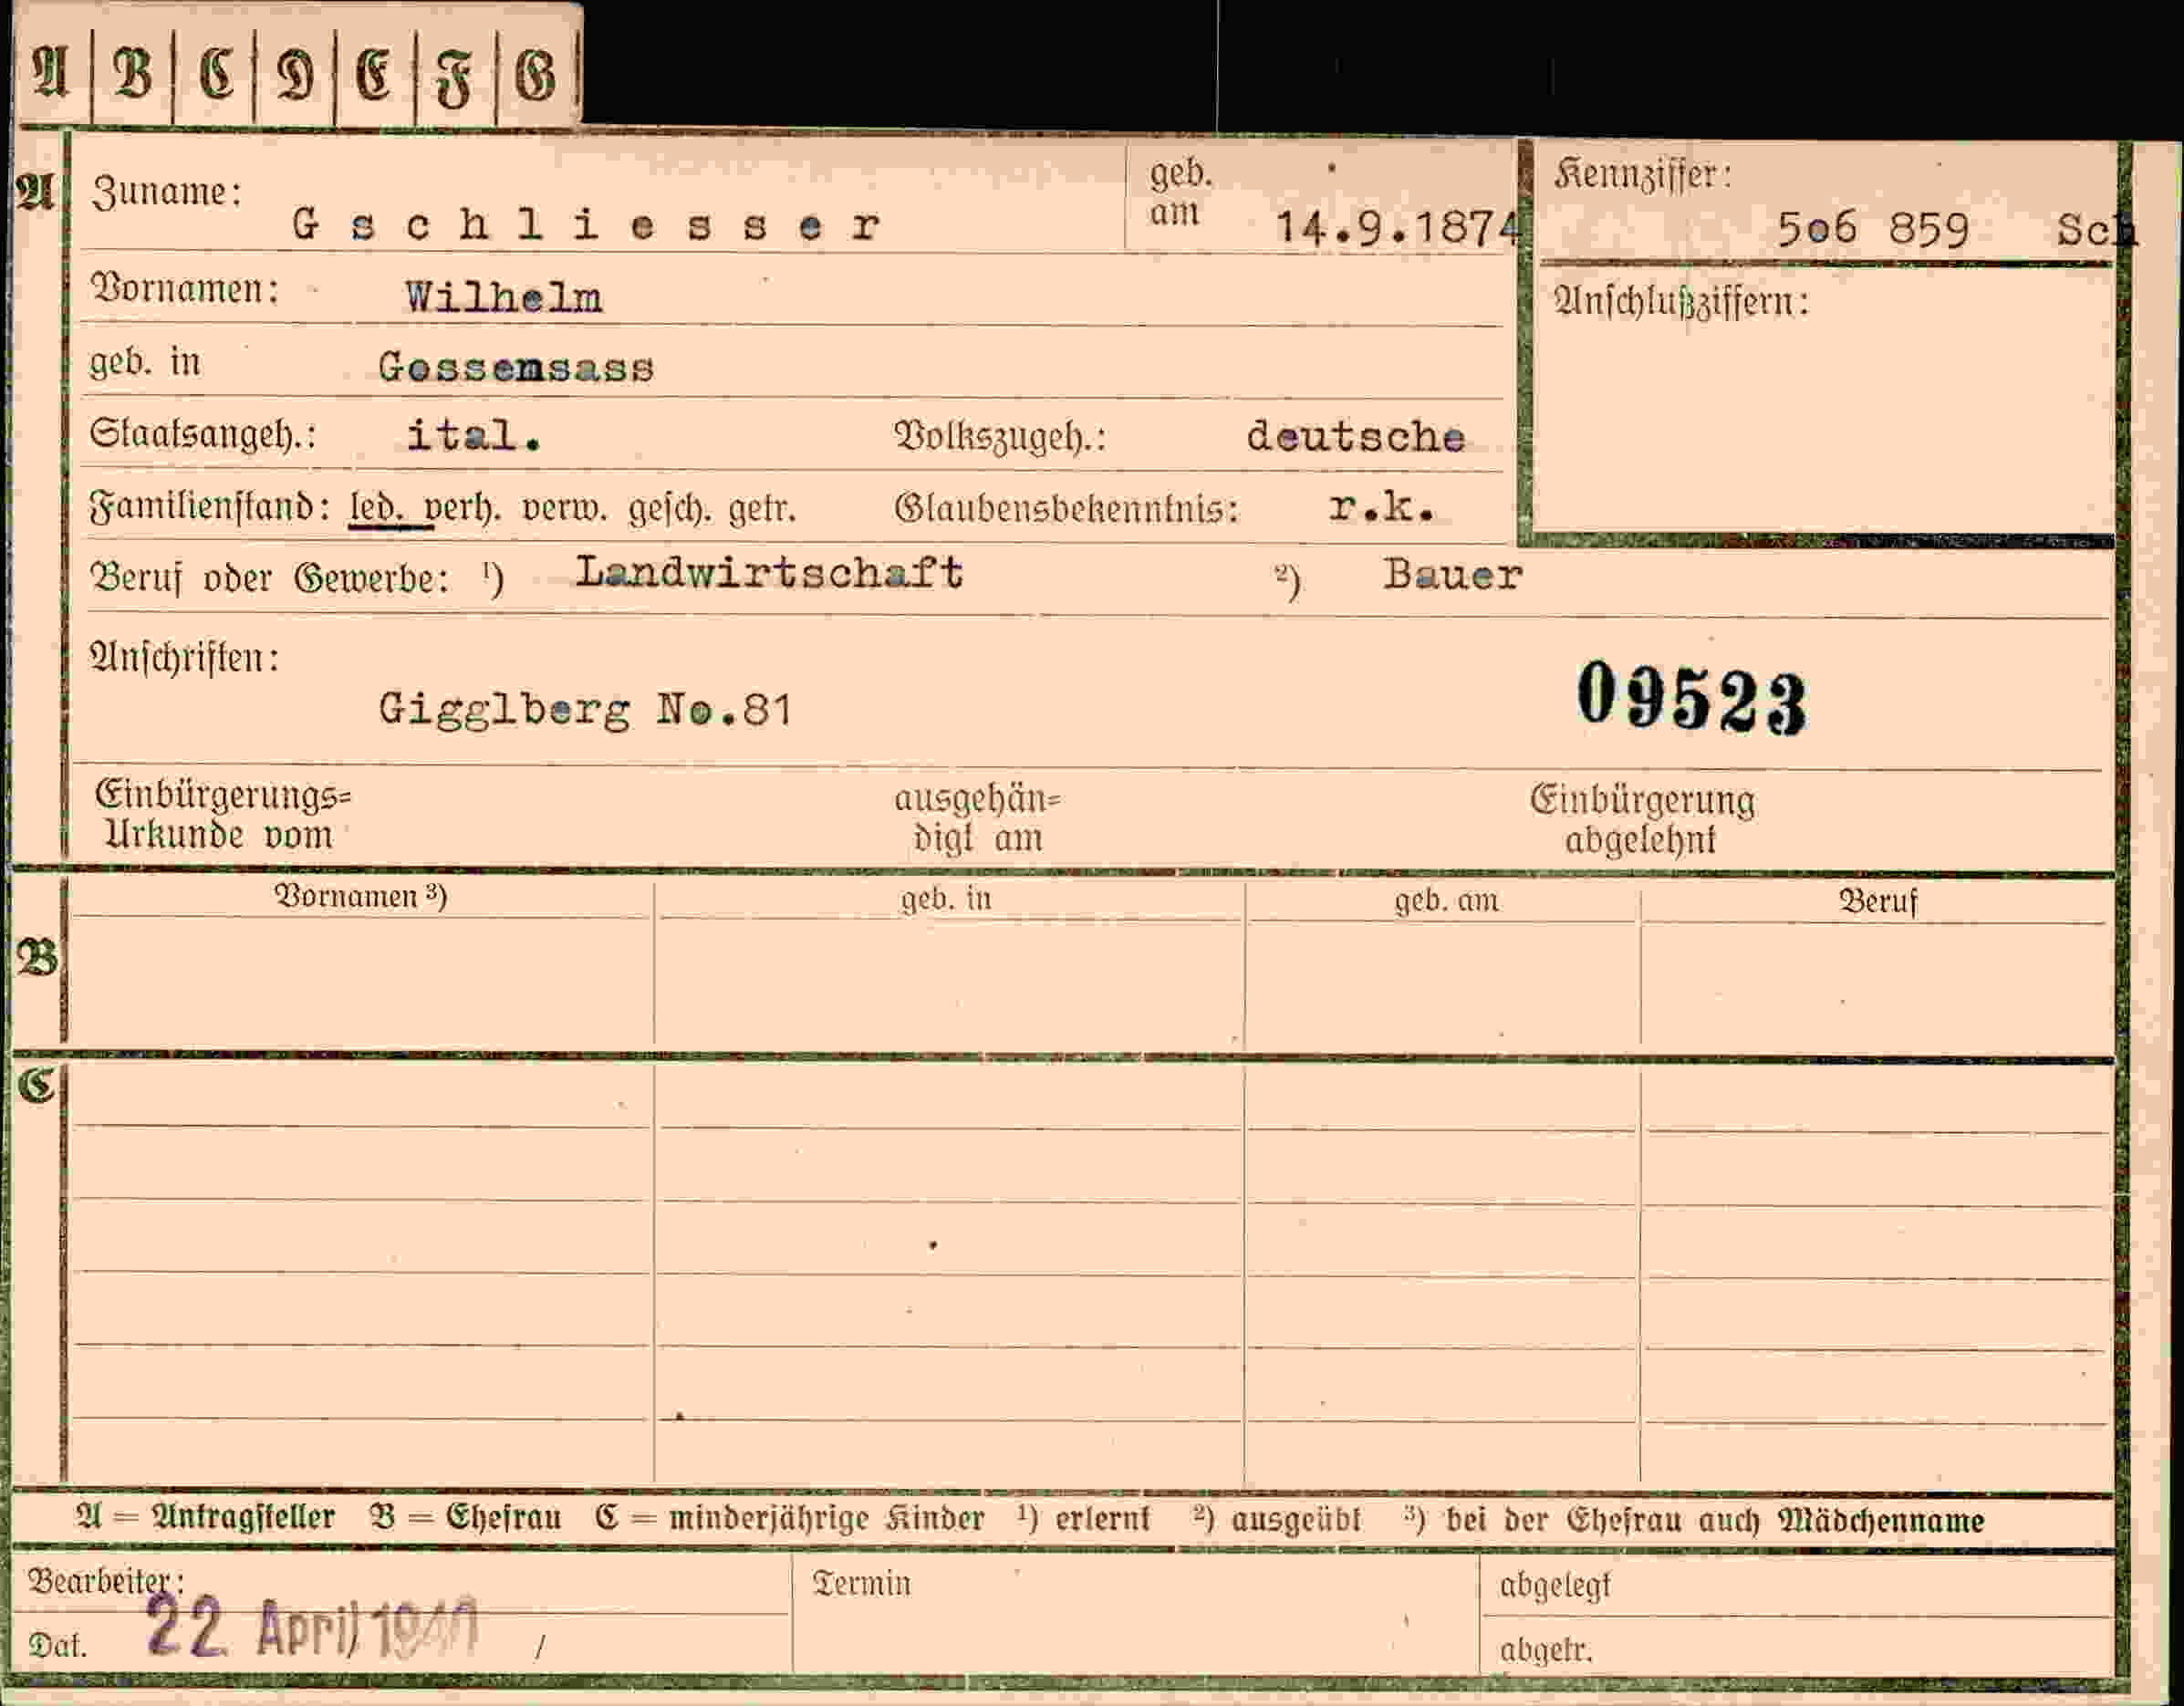Screen dimensions: 2184x1706
Task: Click the index tab letter F
Action: pyautogui.click(x=455, y=77)
